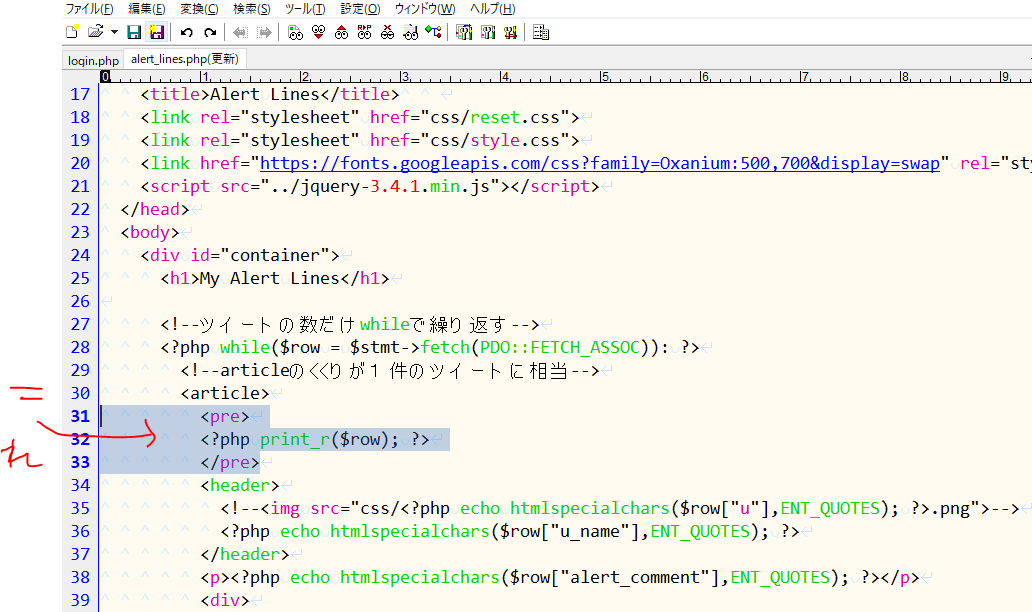This screenshot has width=1032, height=612.
Task: Click 'while' in the line 27 comment
Action: [x=385, y=324]
